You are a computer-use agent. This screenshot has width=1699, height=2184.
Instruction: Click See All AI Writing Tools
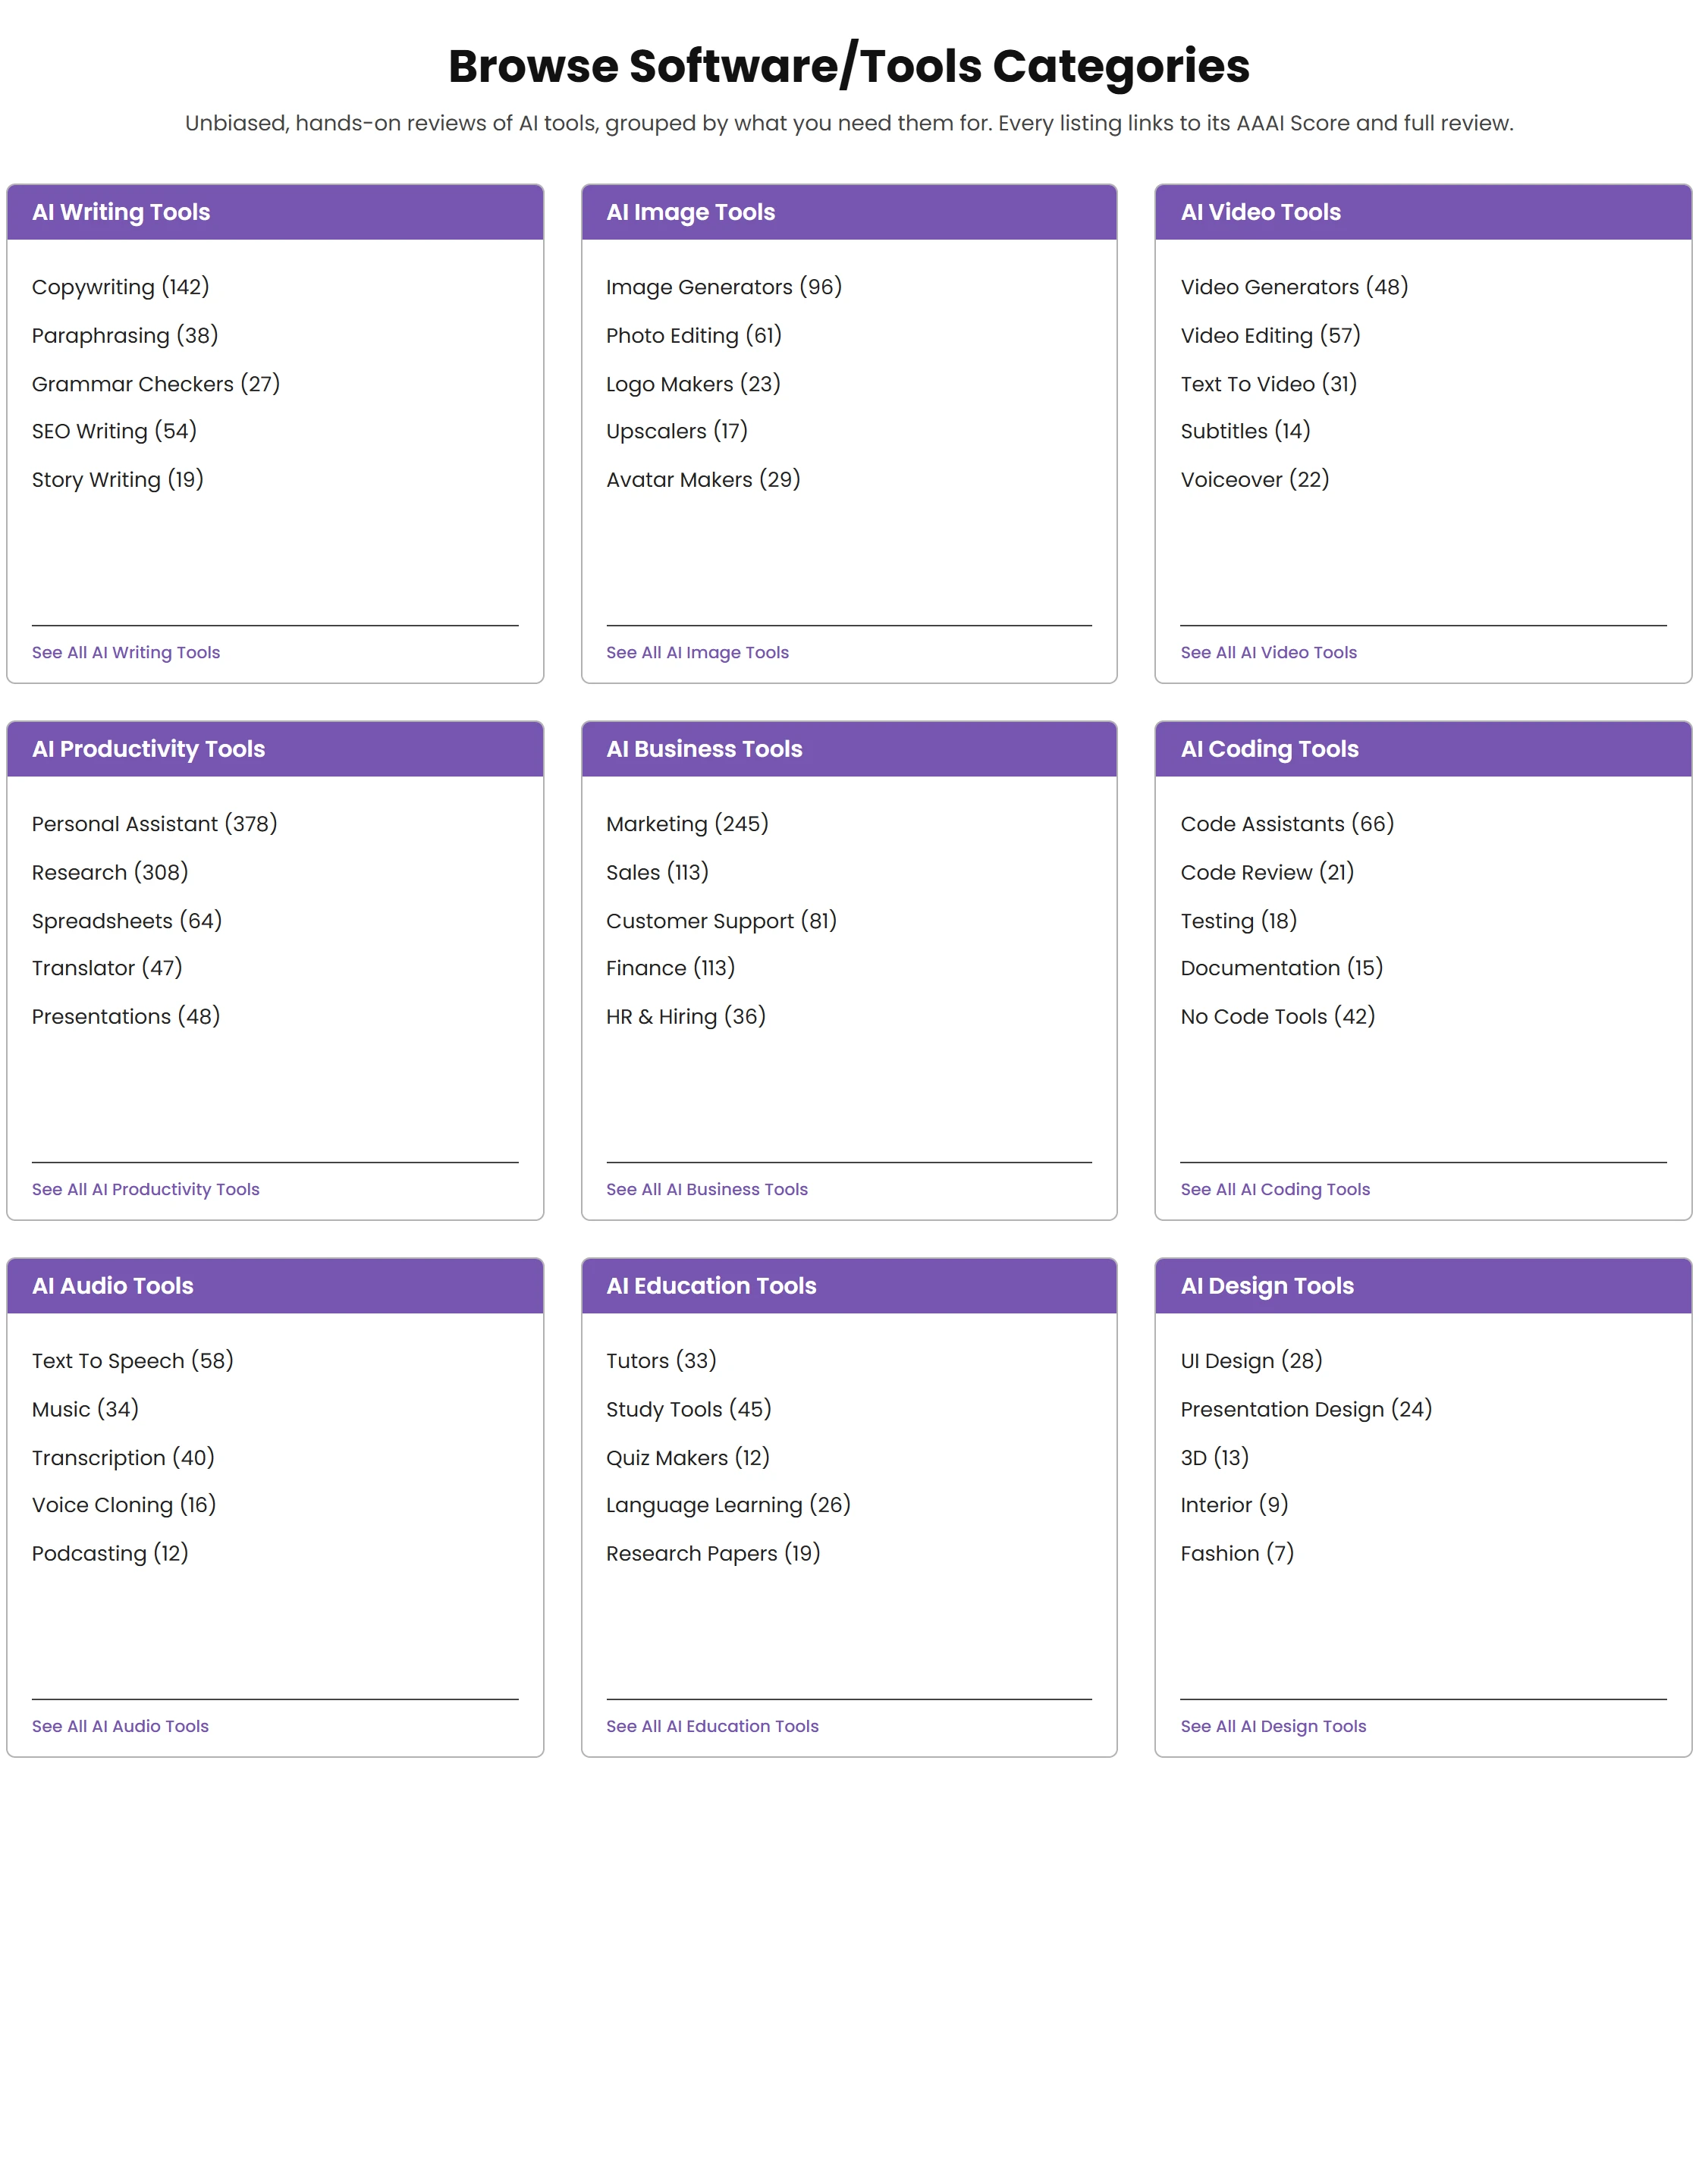pos(126,652)
